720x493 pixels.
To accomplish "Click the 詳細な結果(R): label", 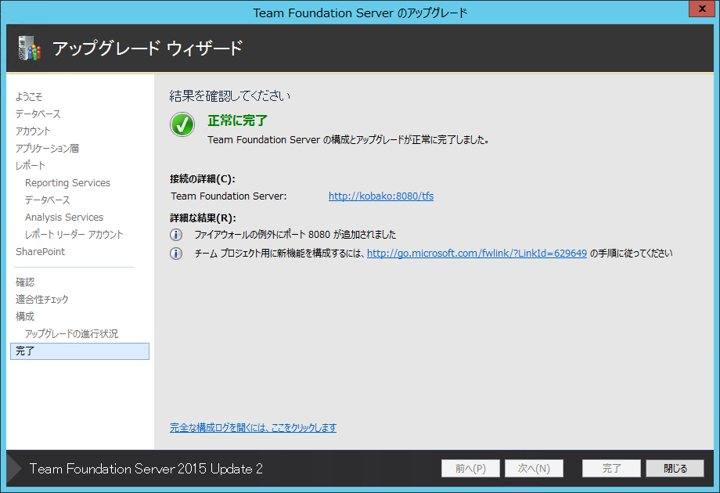I will pos(202,218).
